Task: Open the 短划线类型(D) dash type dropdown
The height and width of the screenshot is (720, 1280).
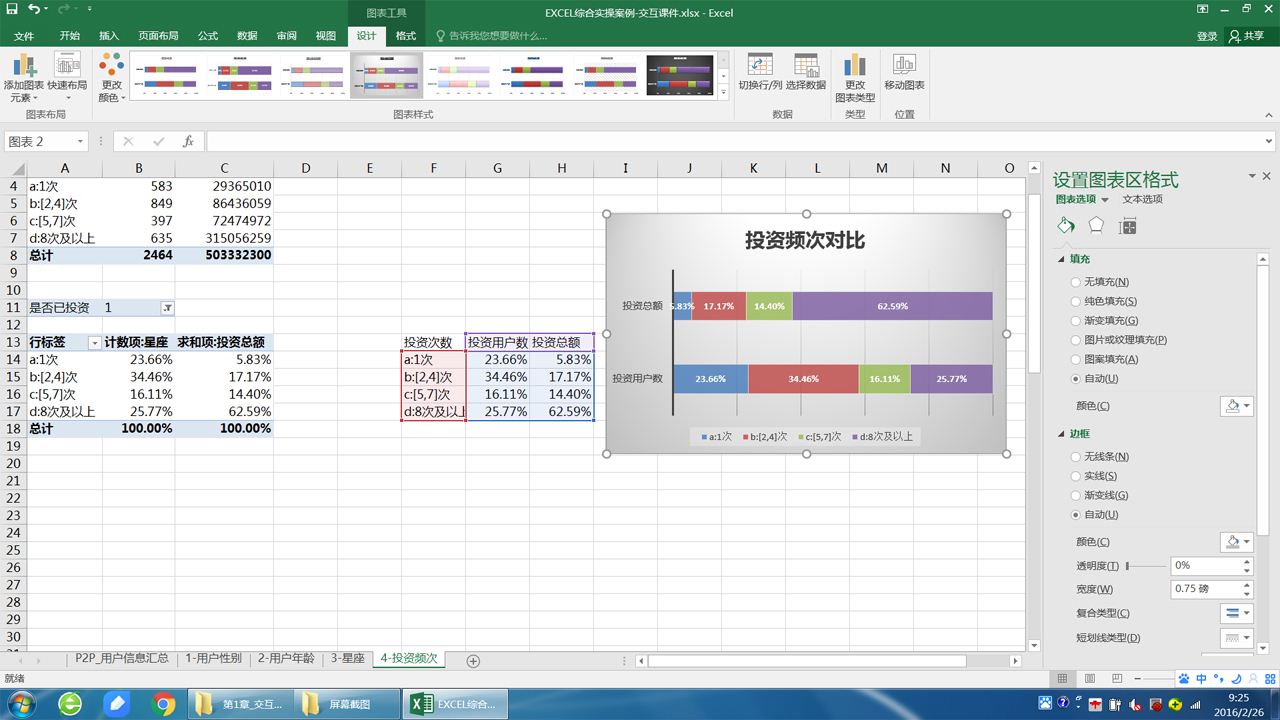Action: tap(1236, 637)
